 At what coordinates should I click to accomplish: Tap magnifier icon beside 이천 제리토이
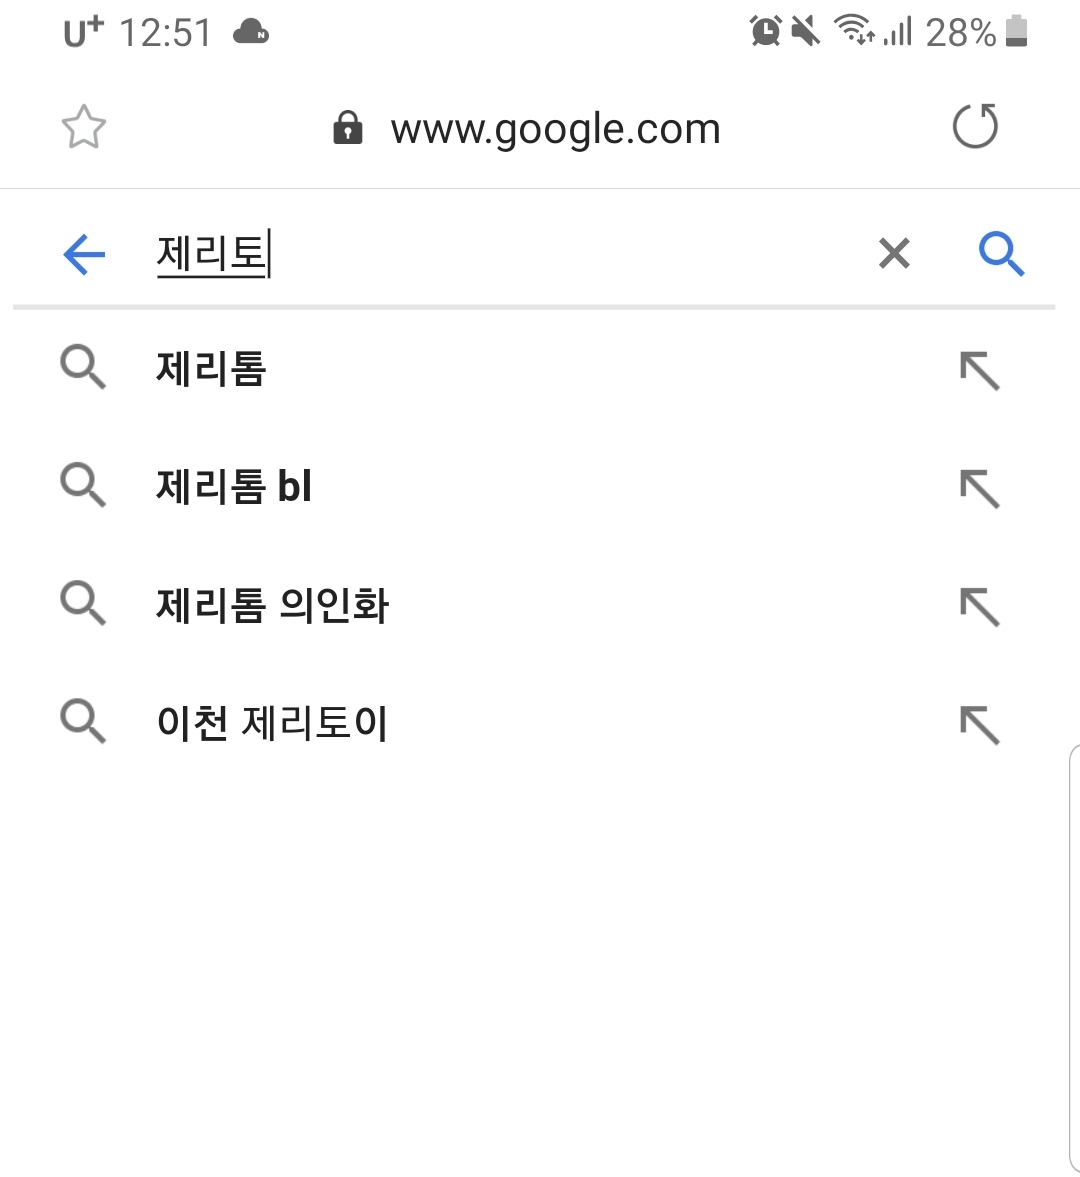coord(83,721)
